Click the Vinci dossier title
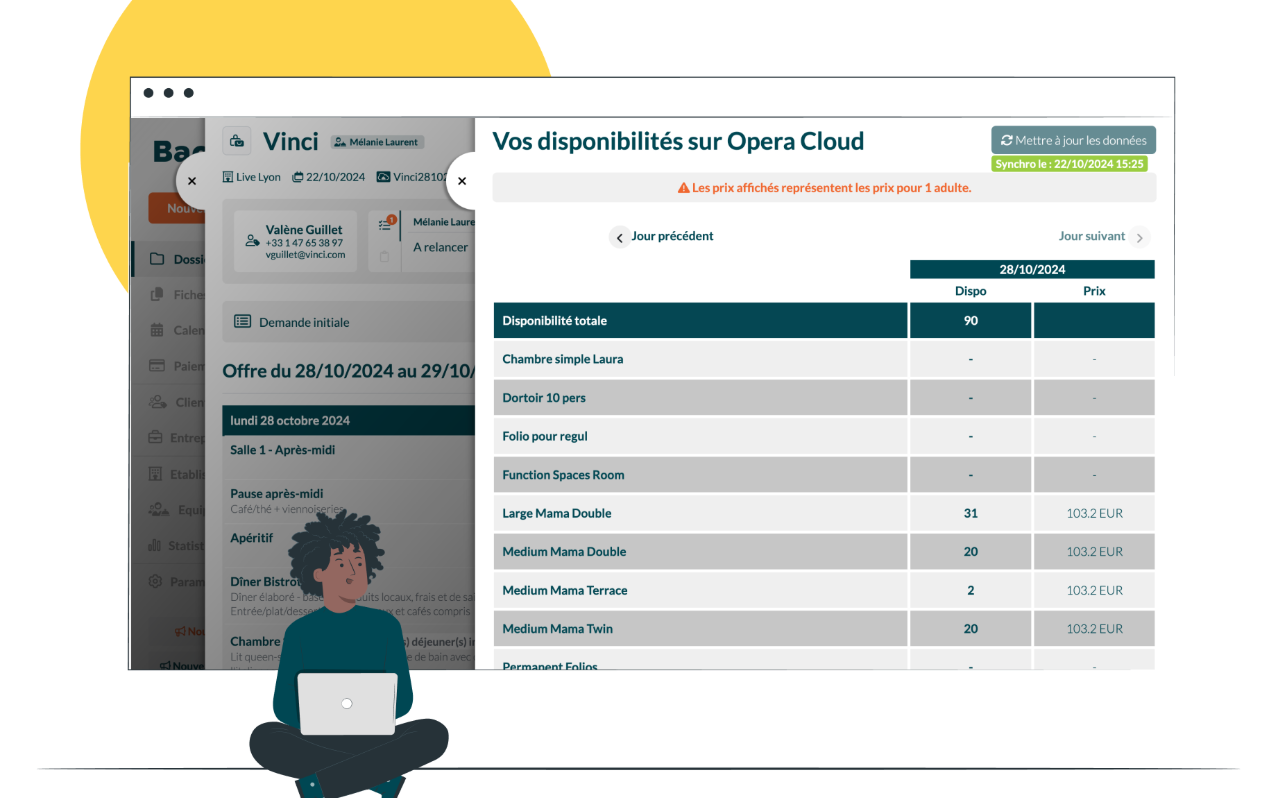This screenshot has width=1278, height=798. [x=291, y=142]
